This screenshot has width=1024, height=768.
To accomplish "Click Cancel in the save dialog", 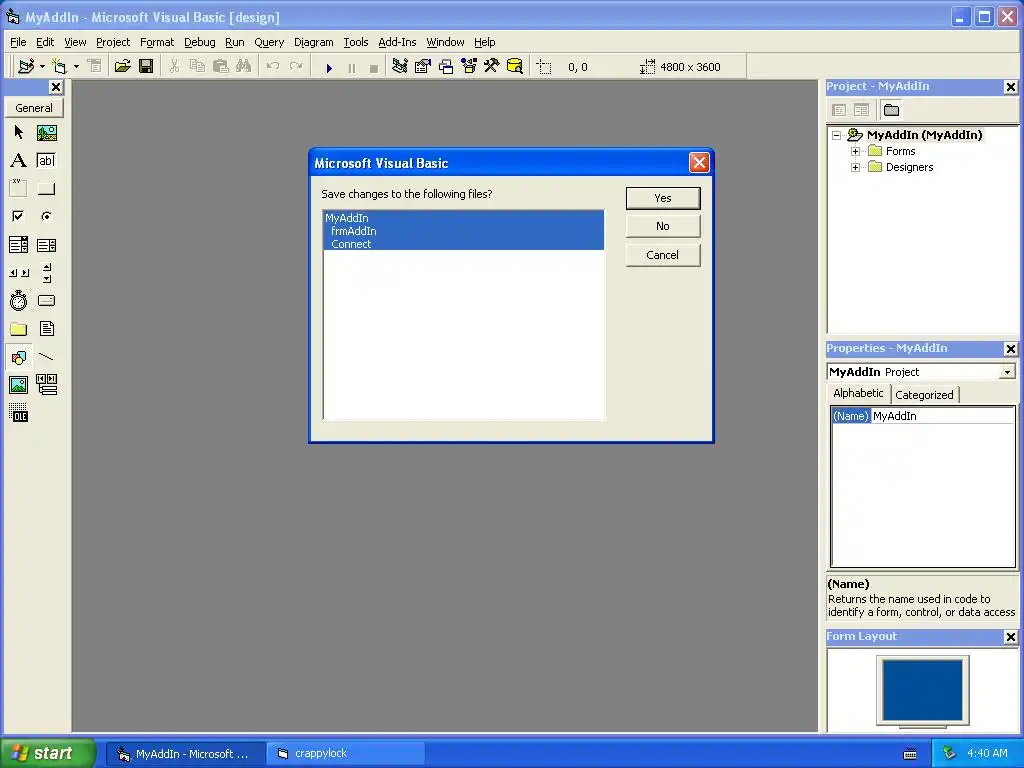I will click(663, 255).
